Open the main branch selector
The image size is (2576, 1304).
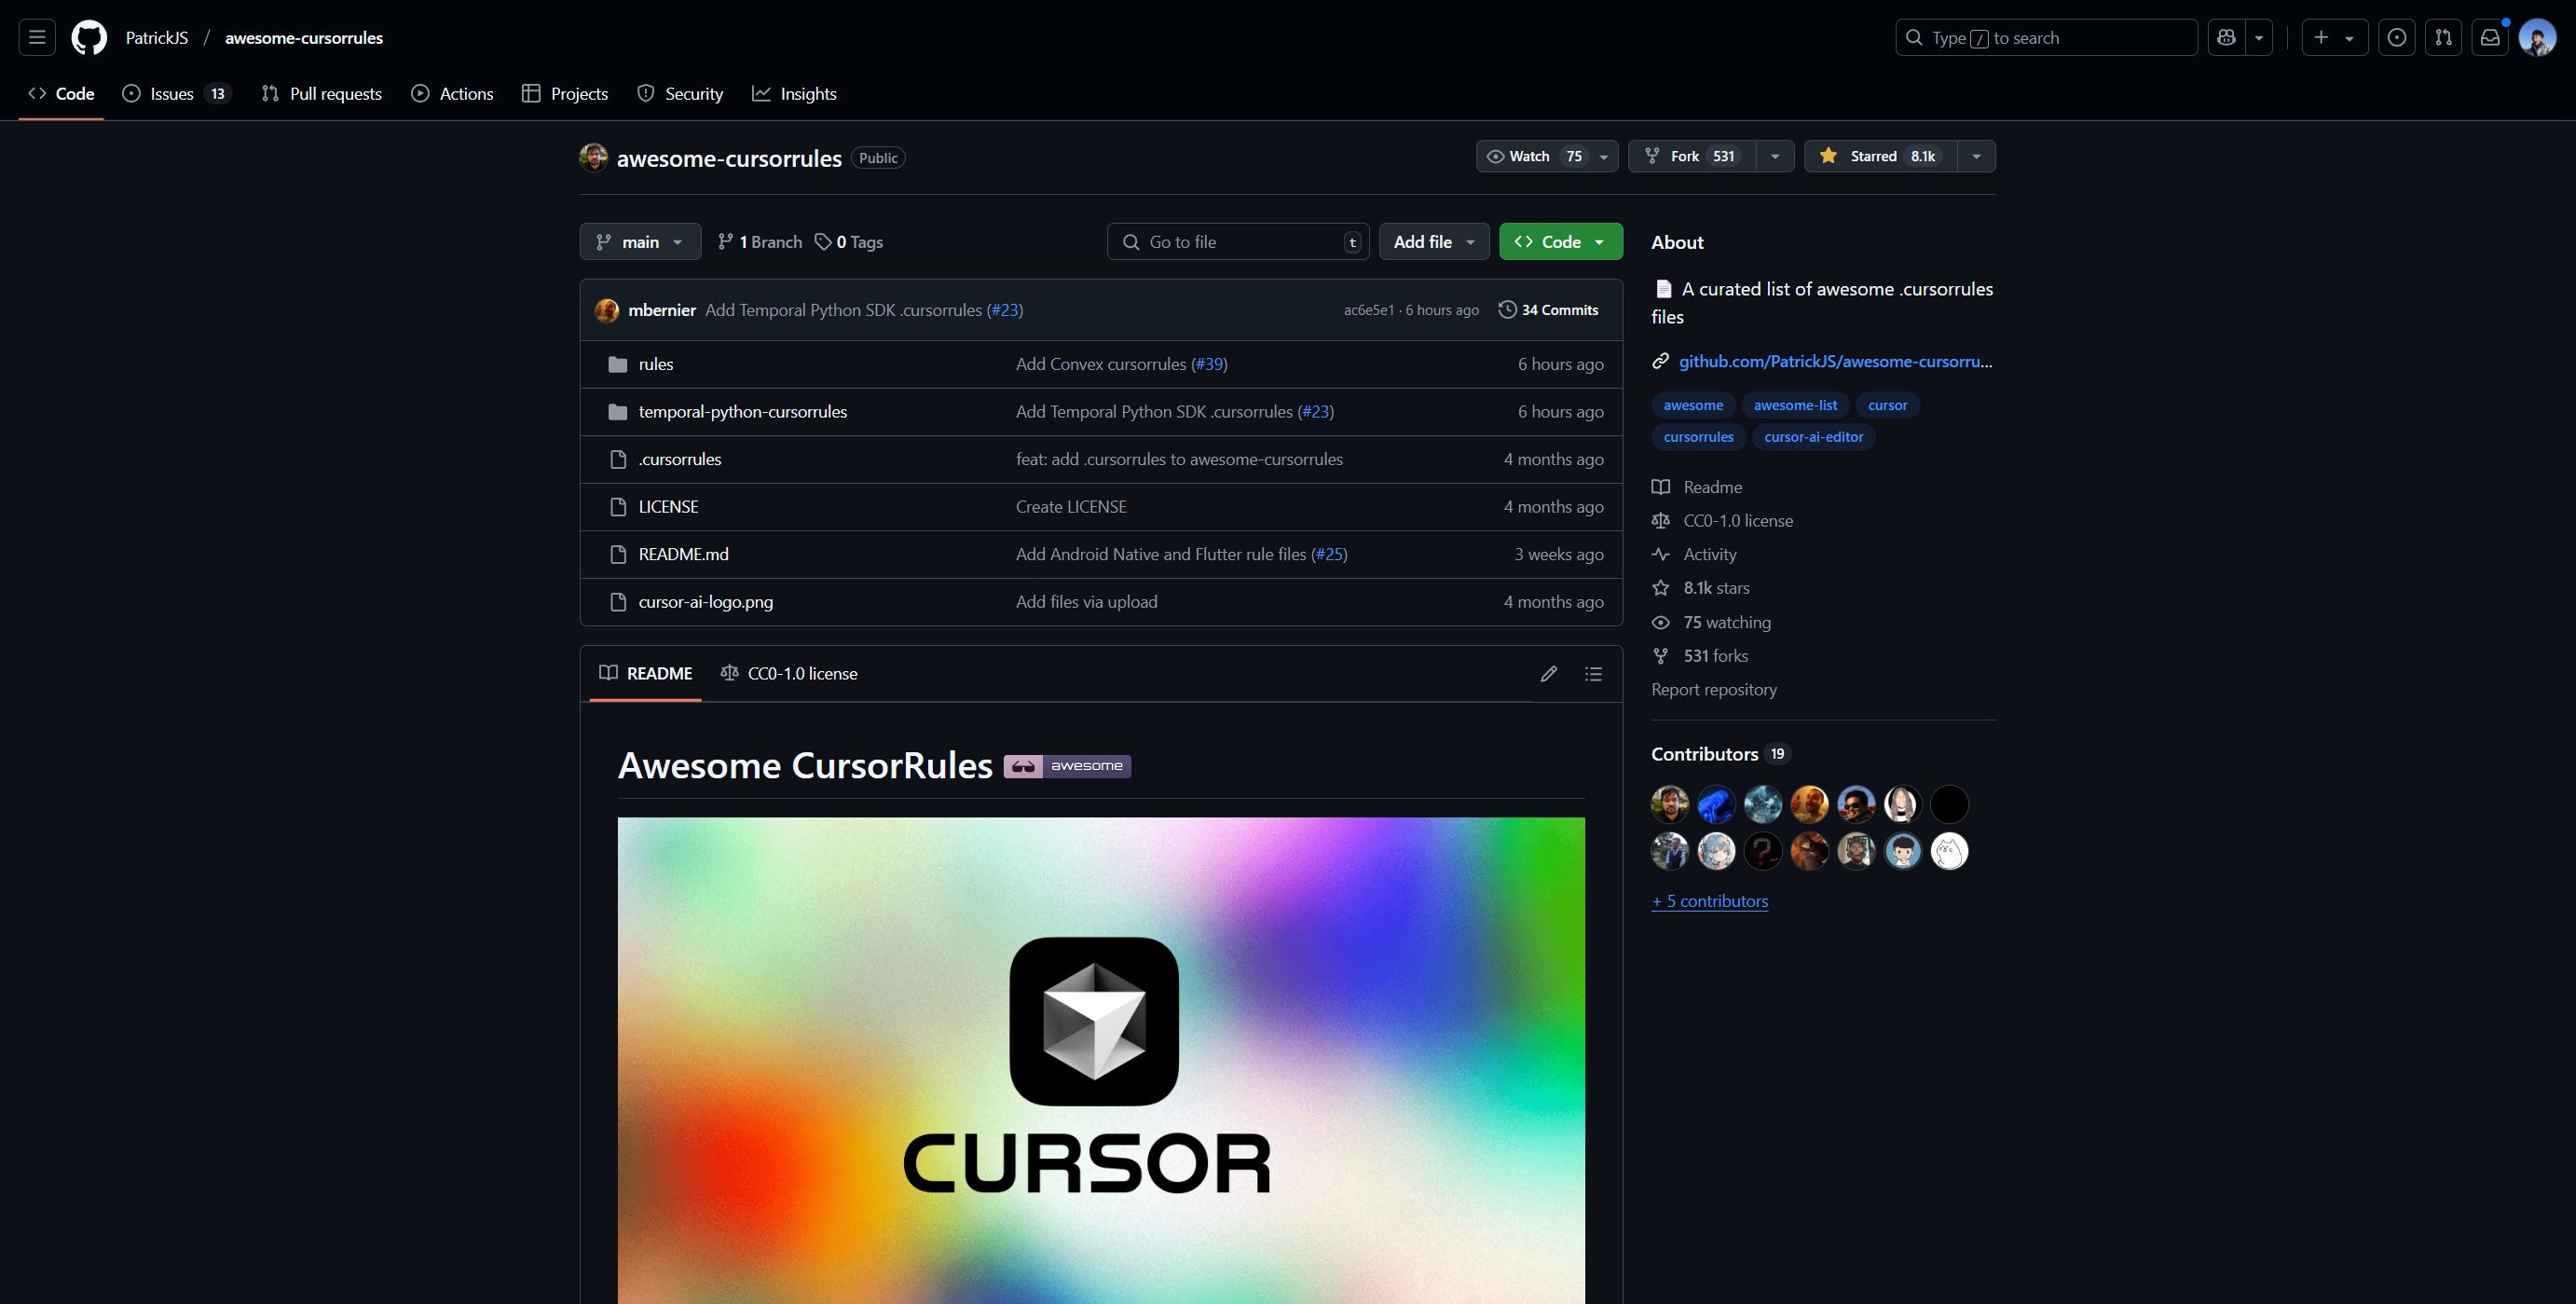click(x=640, y=242)
